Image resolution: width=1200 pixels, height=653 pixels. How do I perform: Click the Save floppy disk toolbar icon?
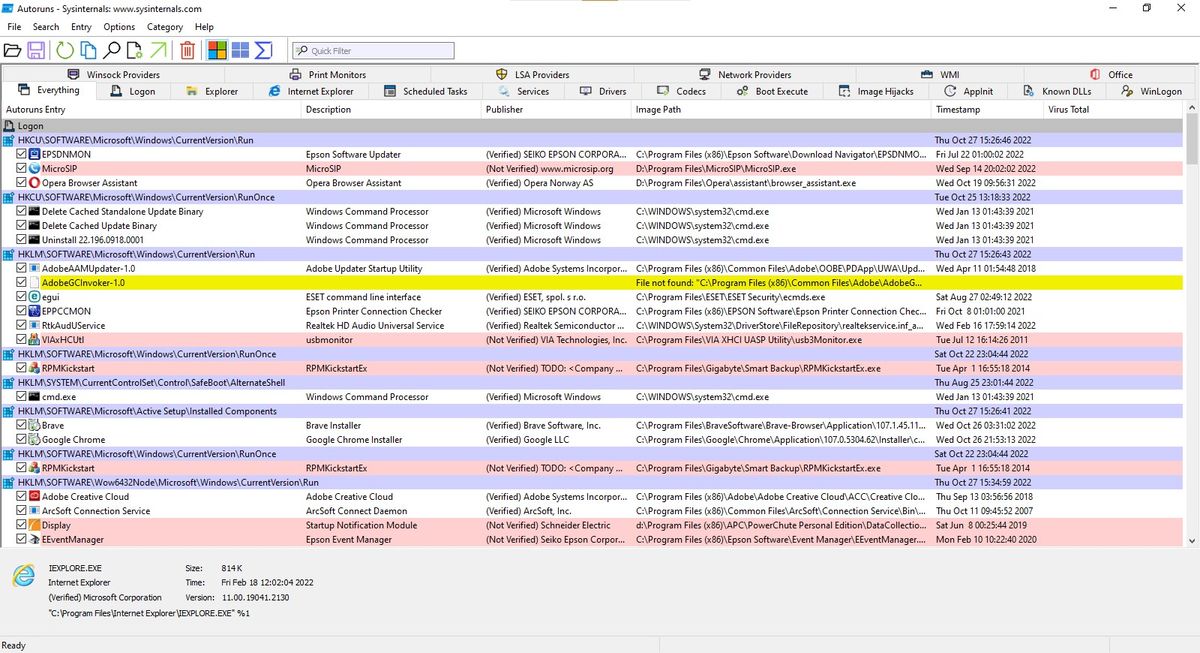click(x=36, y=50)
